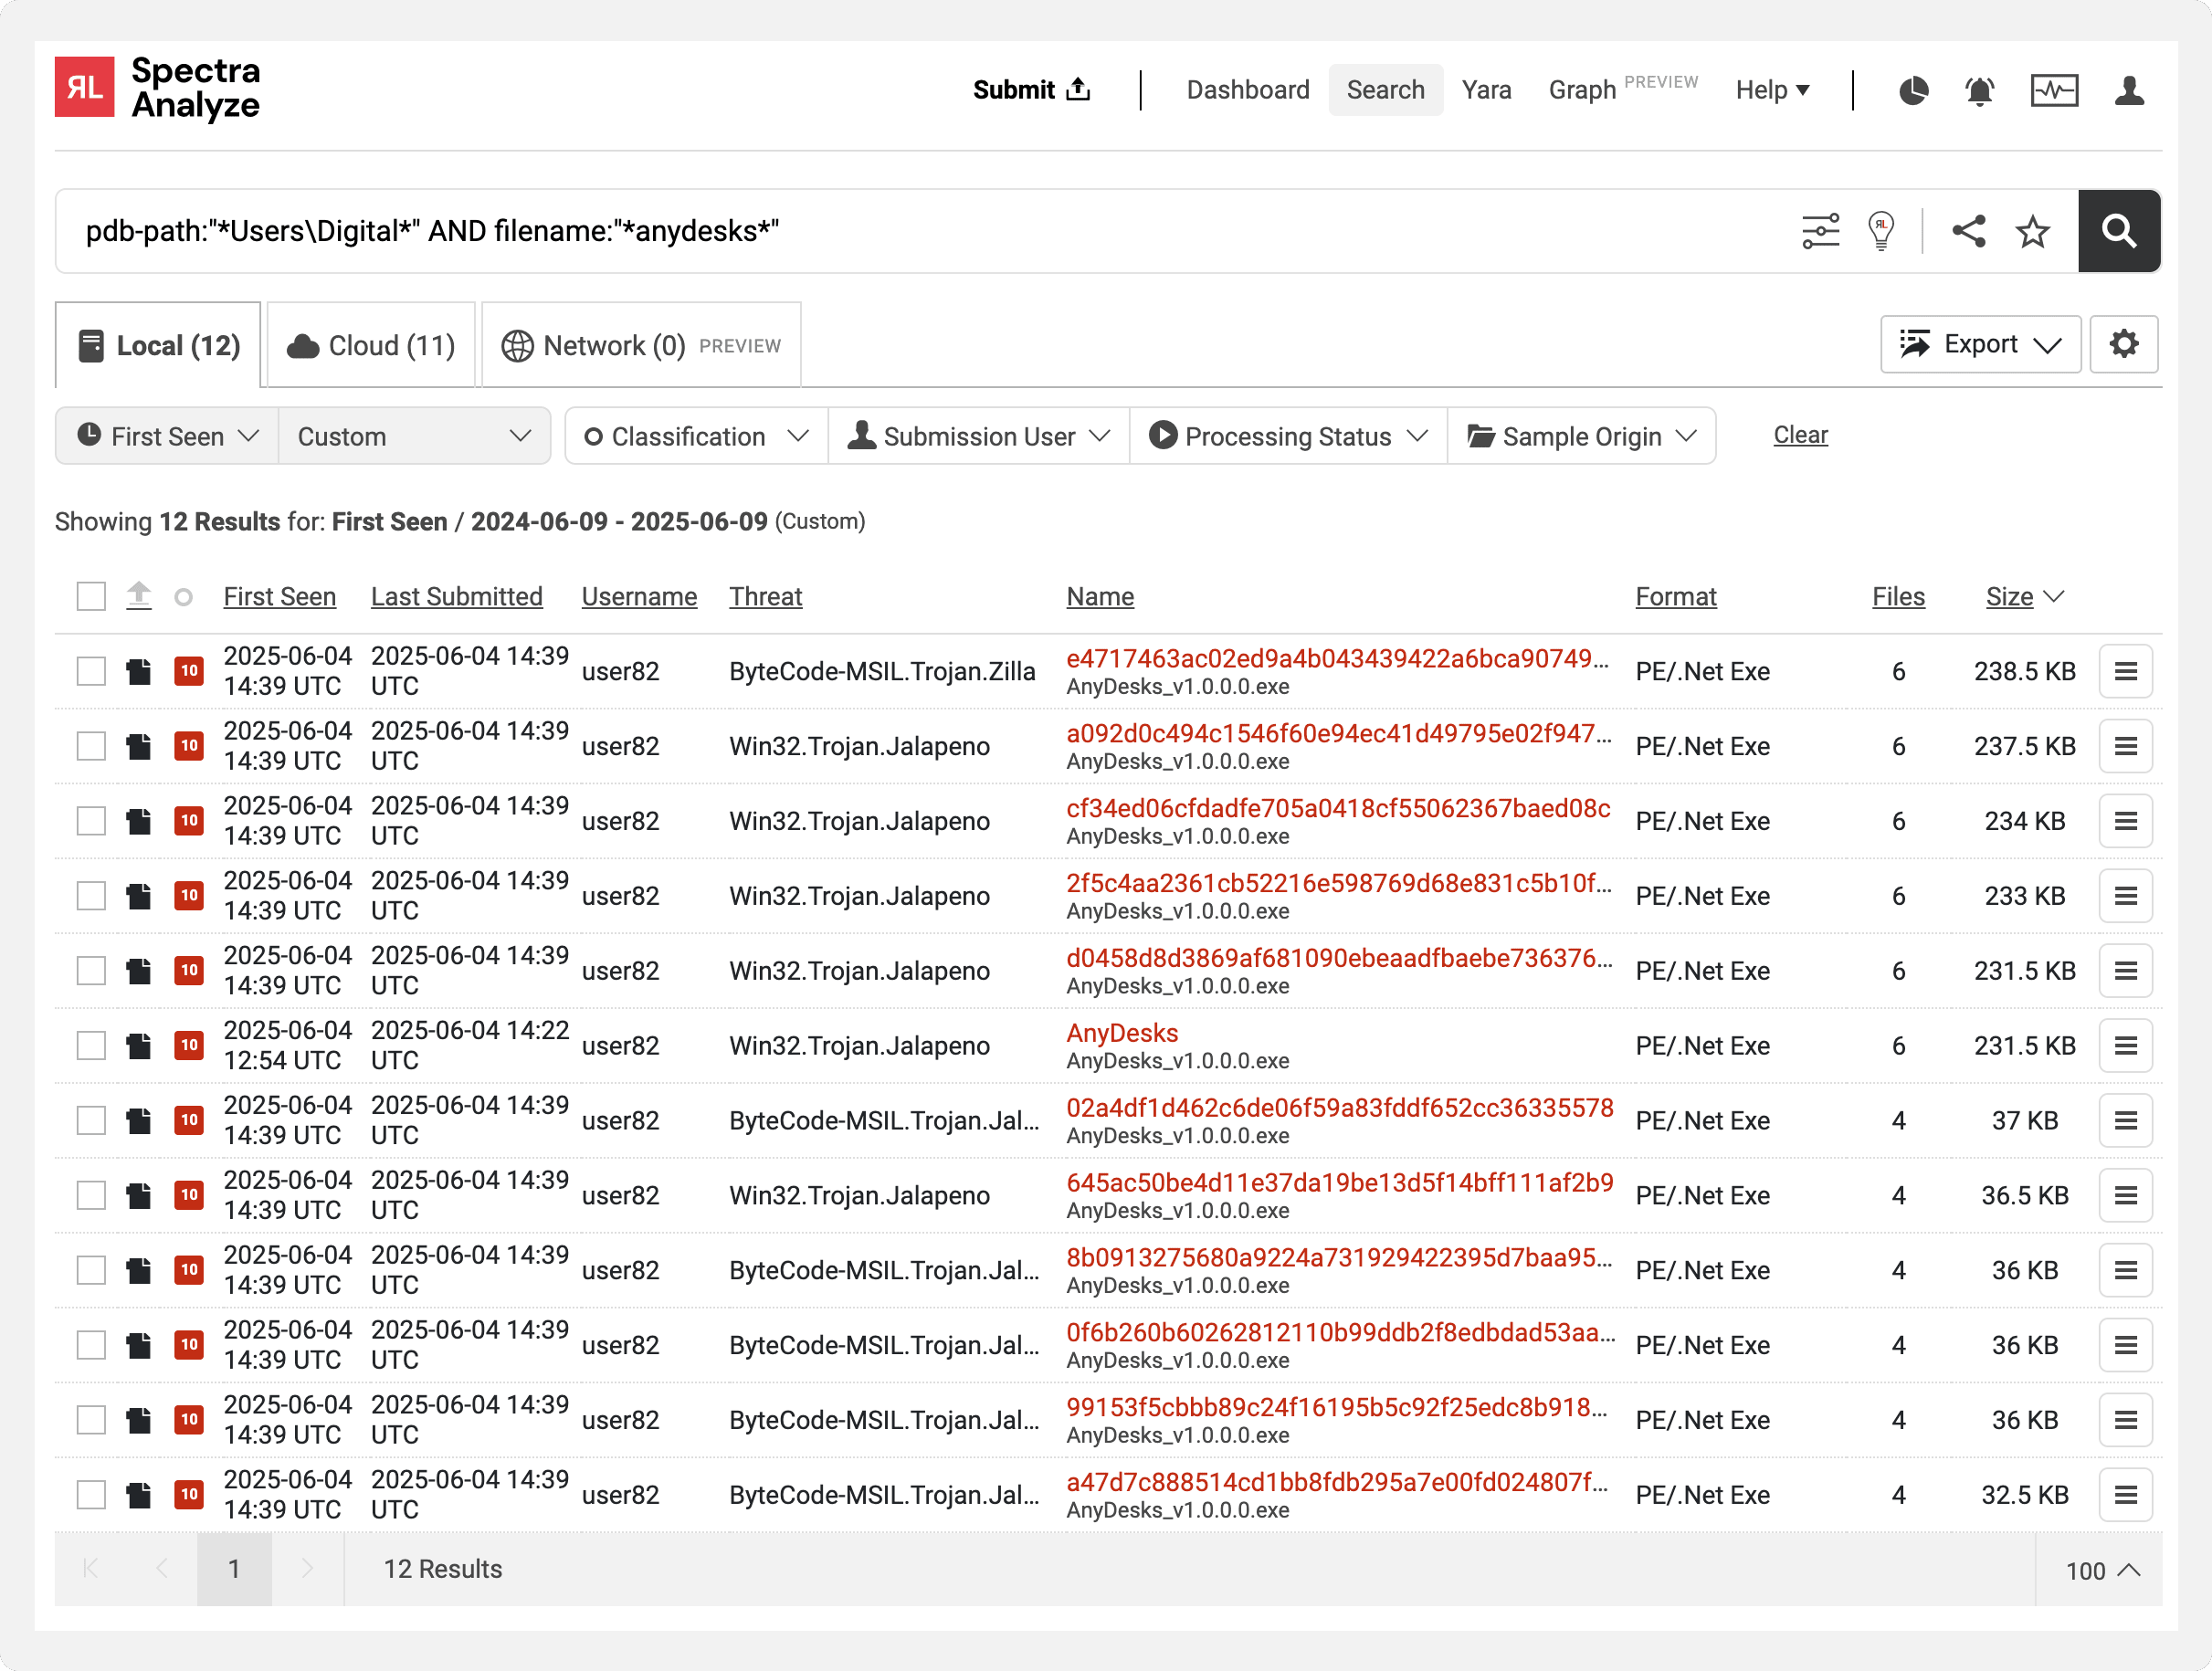The width and height of the screenshot is (2212, 1671).
Task: Open the Dashboard menu item
Action: pos(1248,90)
